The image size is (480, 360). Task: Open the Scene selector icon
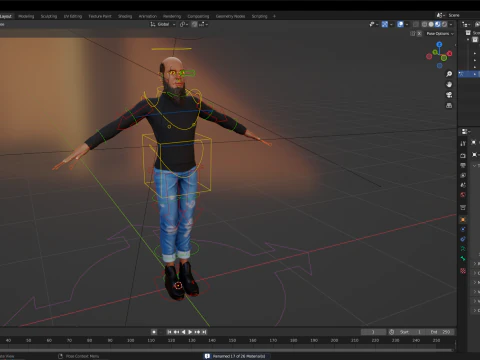441,15
